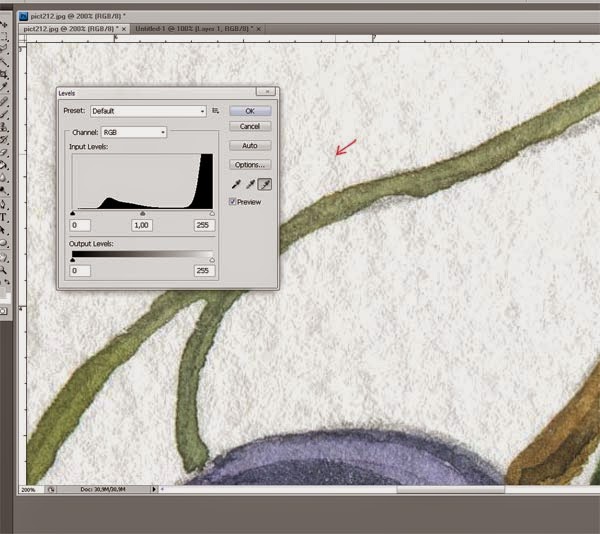The height and width of the screenshot is (534, 600).
Task: Click the horizontal scrollbar thumb
Action: pyautogui.click(x=450, y=489)
